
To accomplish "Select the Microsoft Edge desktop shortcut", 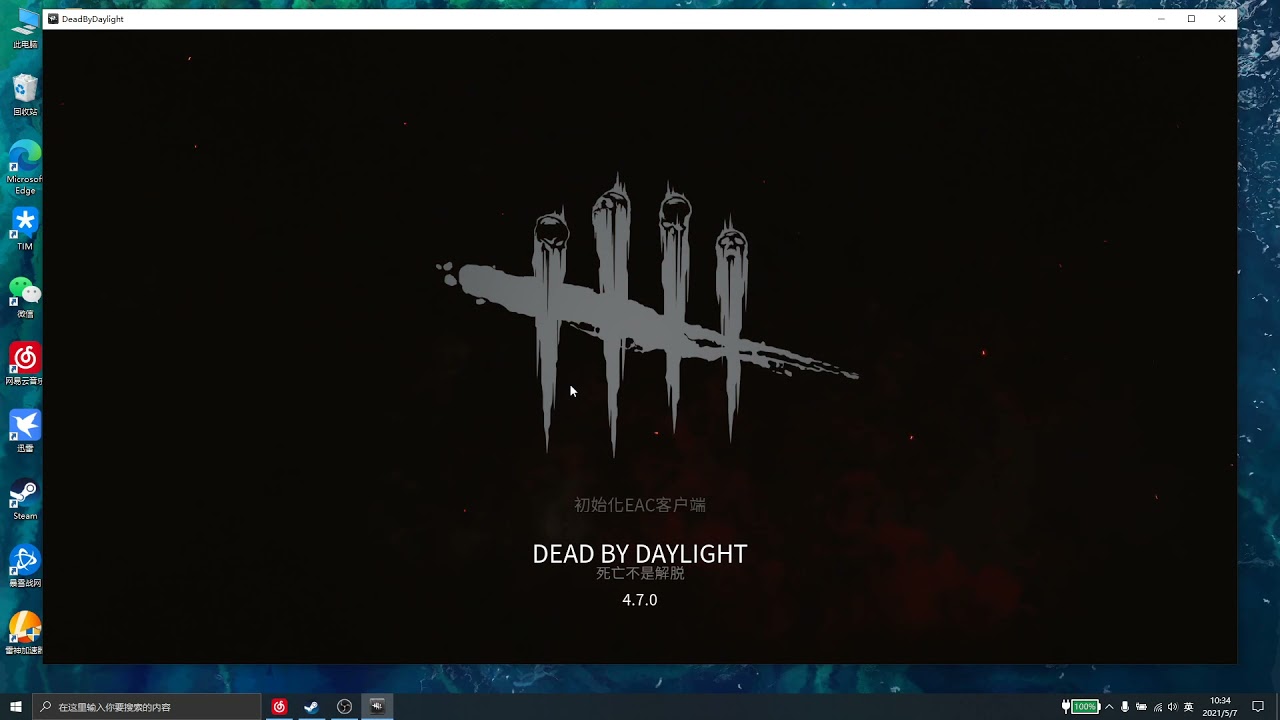I will tap(25, 167).
